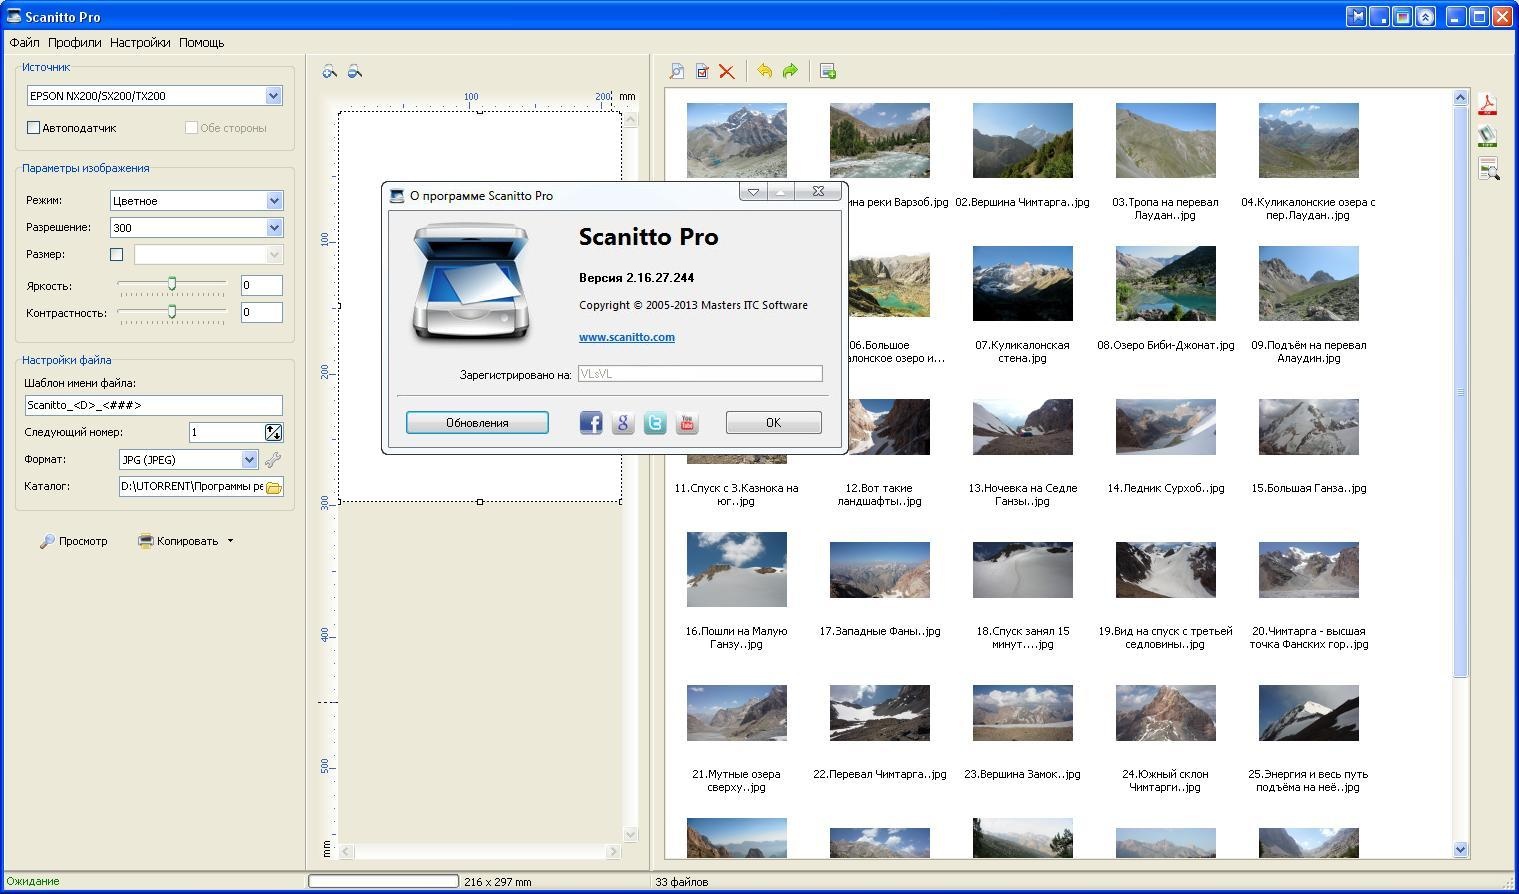Toggle the Размер checkbox
Viewport: 1519px width, 894px height.
pyautogui.click(x=117, y=255)
